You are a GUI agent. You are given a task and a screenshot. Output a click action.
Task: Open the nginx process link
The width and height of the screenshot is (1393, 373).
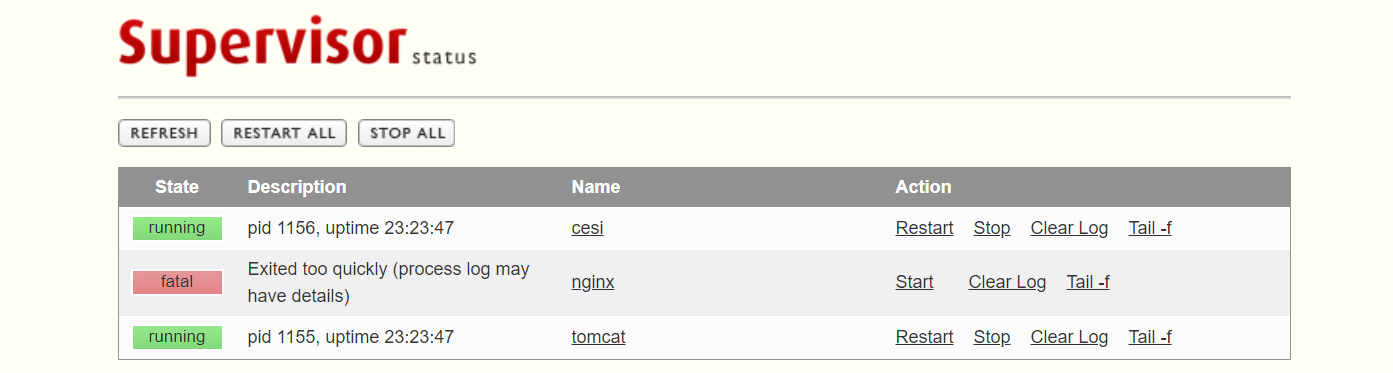point(593,282)
